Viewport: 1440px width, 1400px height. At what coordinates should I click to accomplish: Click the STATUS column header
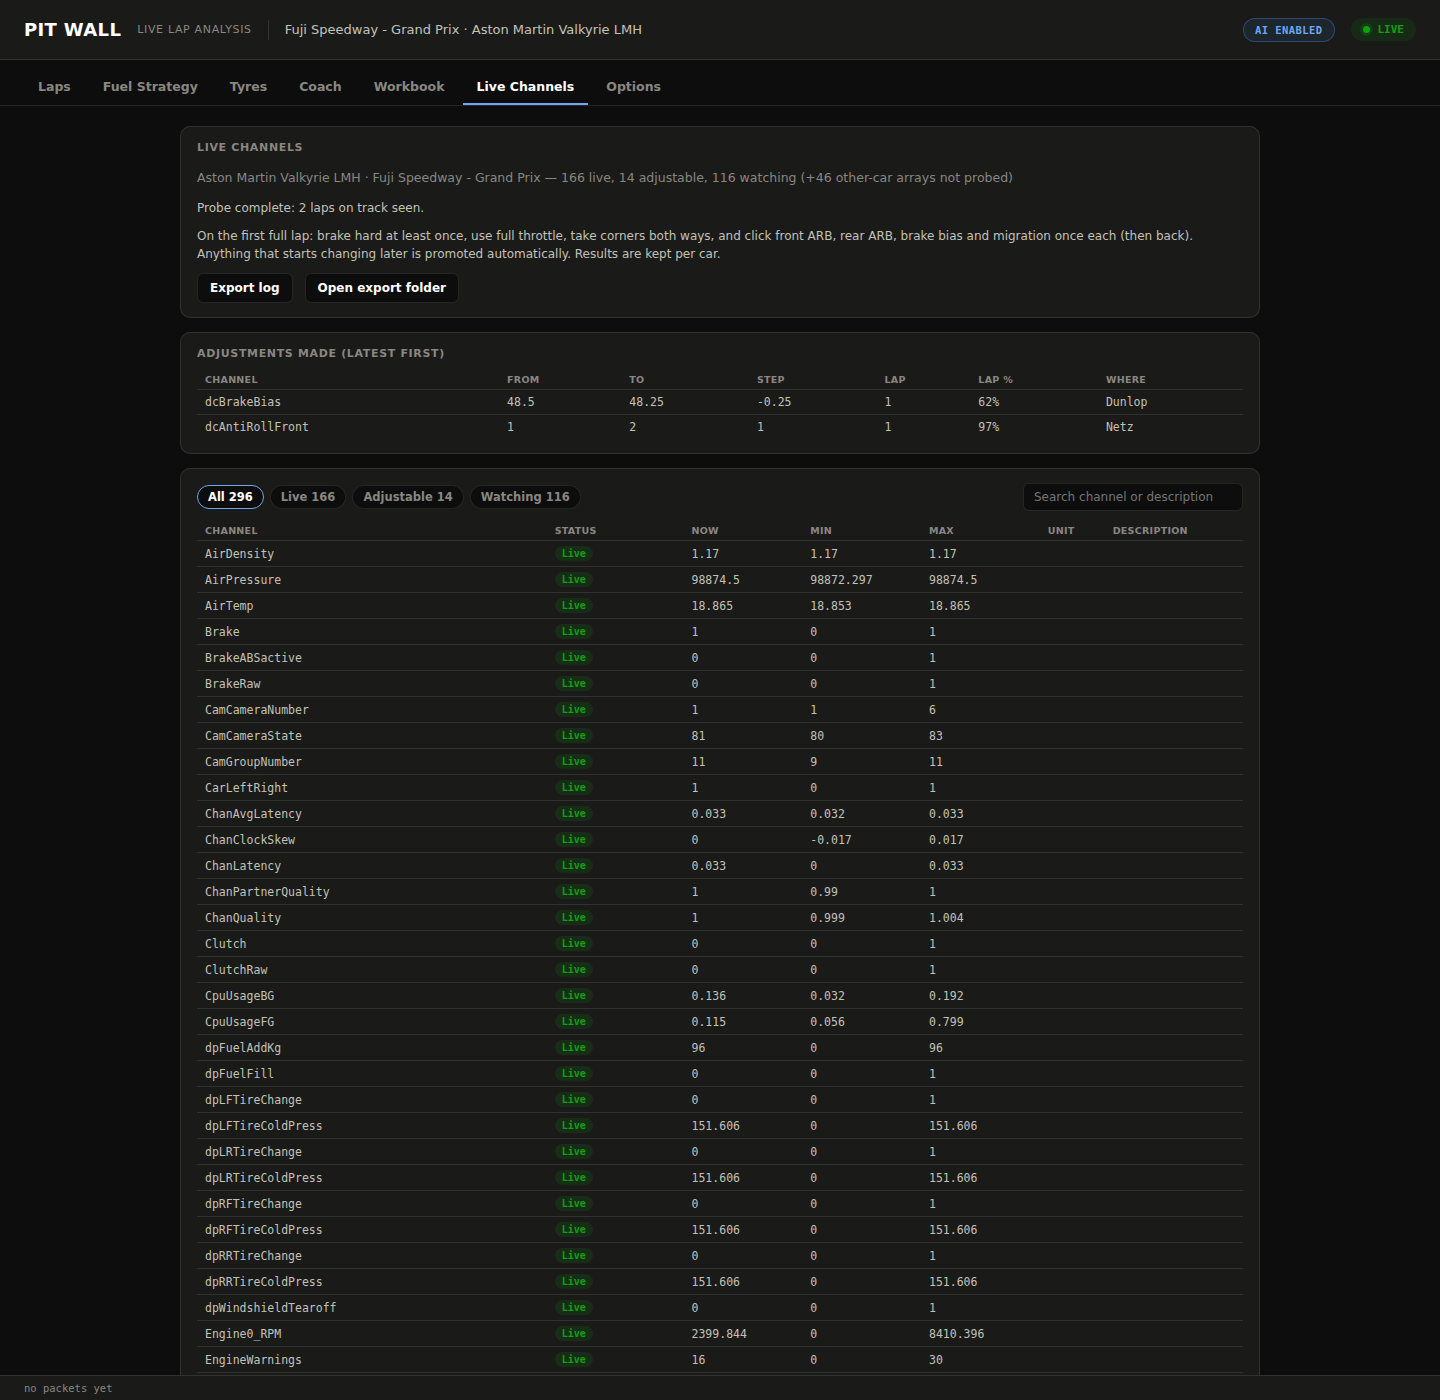tap(575, 531)
